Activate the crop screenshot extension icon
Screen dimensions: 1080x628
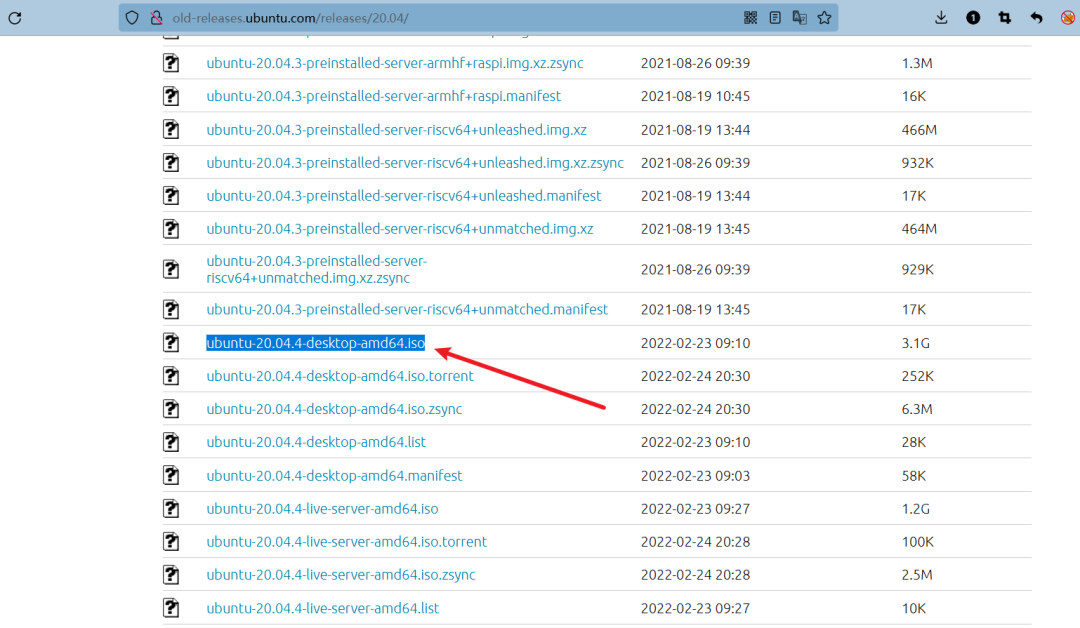pyautogui.click(x=1005, y=18)
